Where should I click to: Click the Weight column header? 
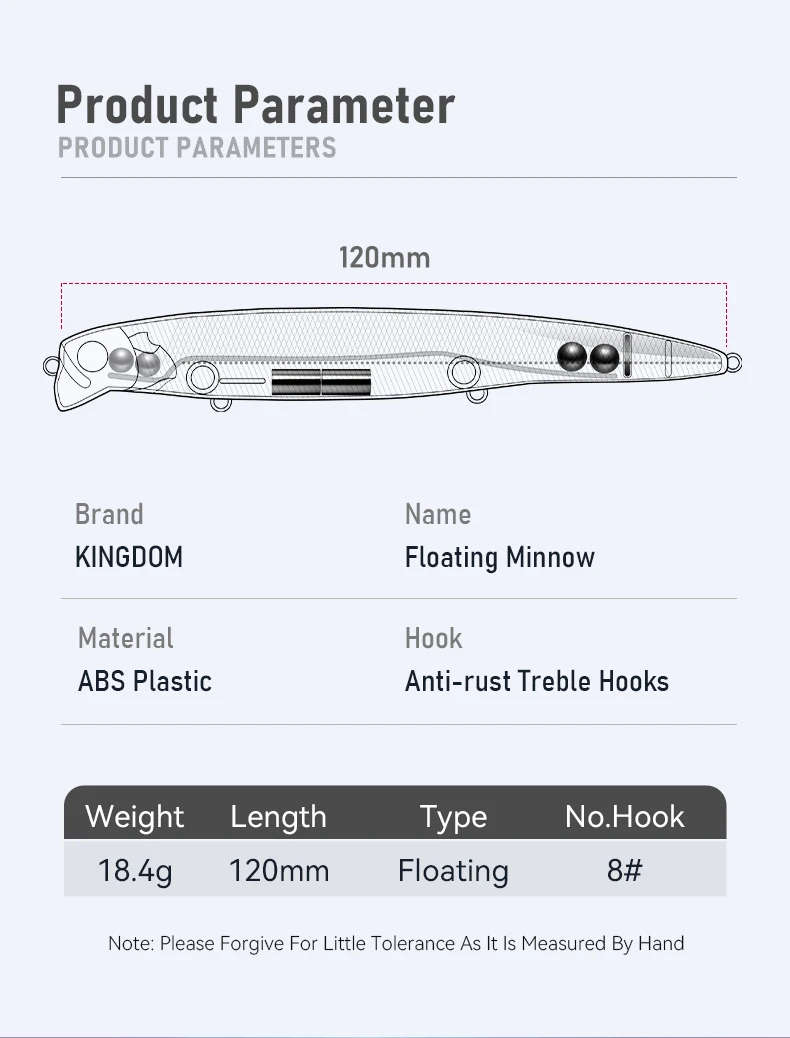(135, 817)
